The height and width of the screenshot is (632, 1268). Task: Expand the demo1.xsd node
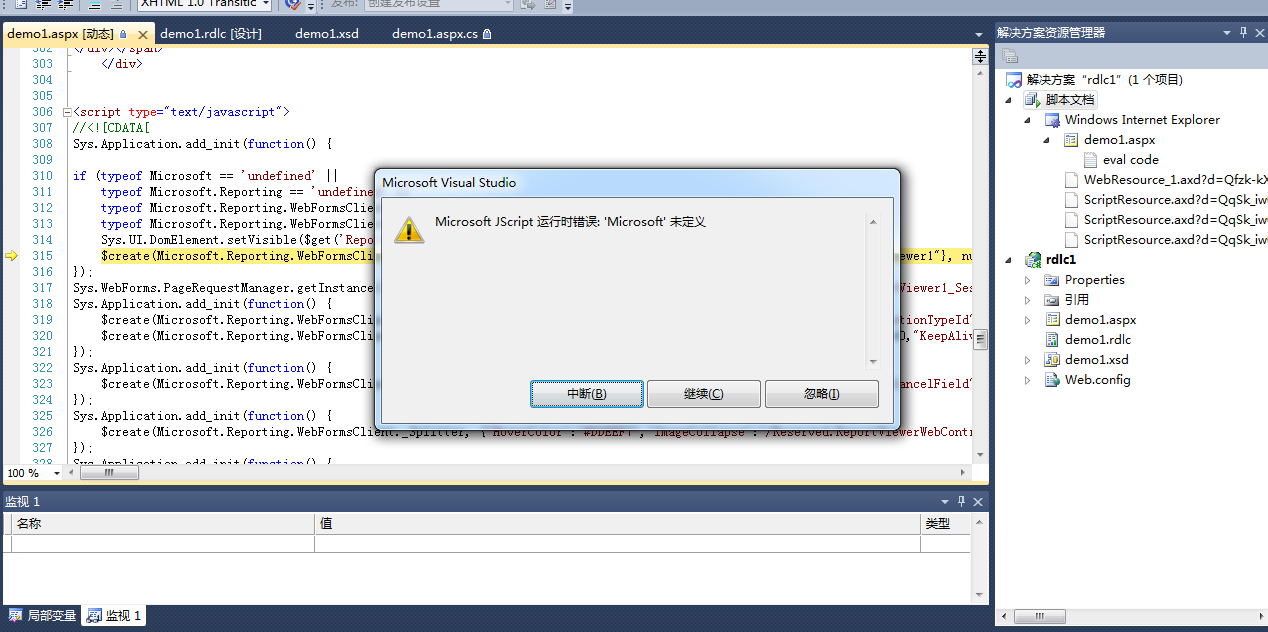pos(1028,360)
